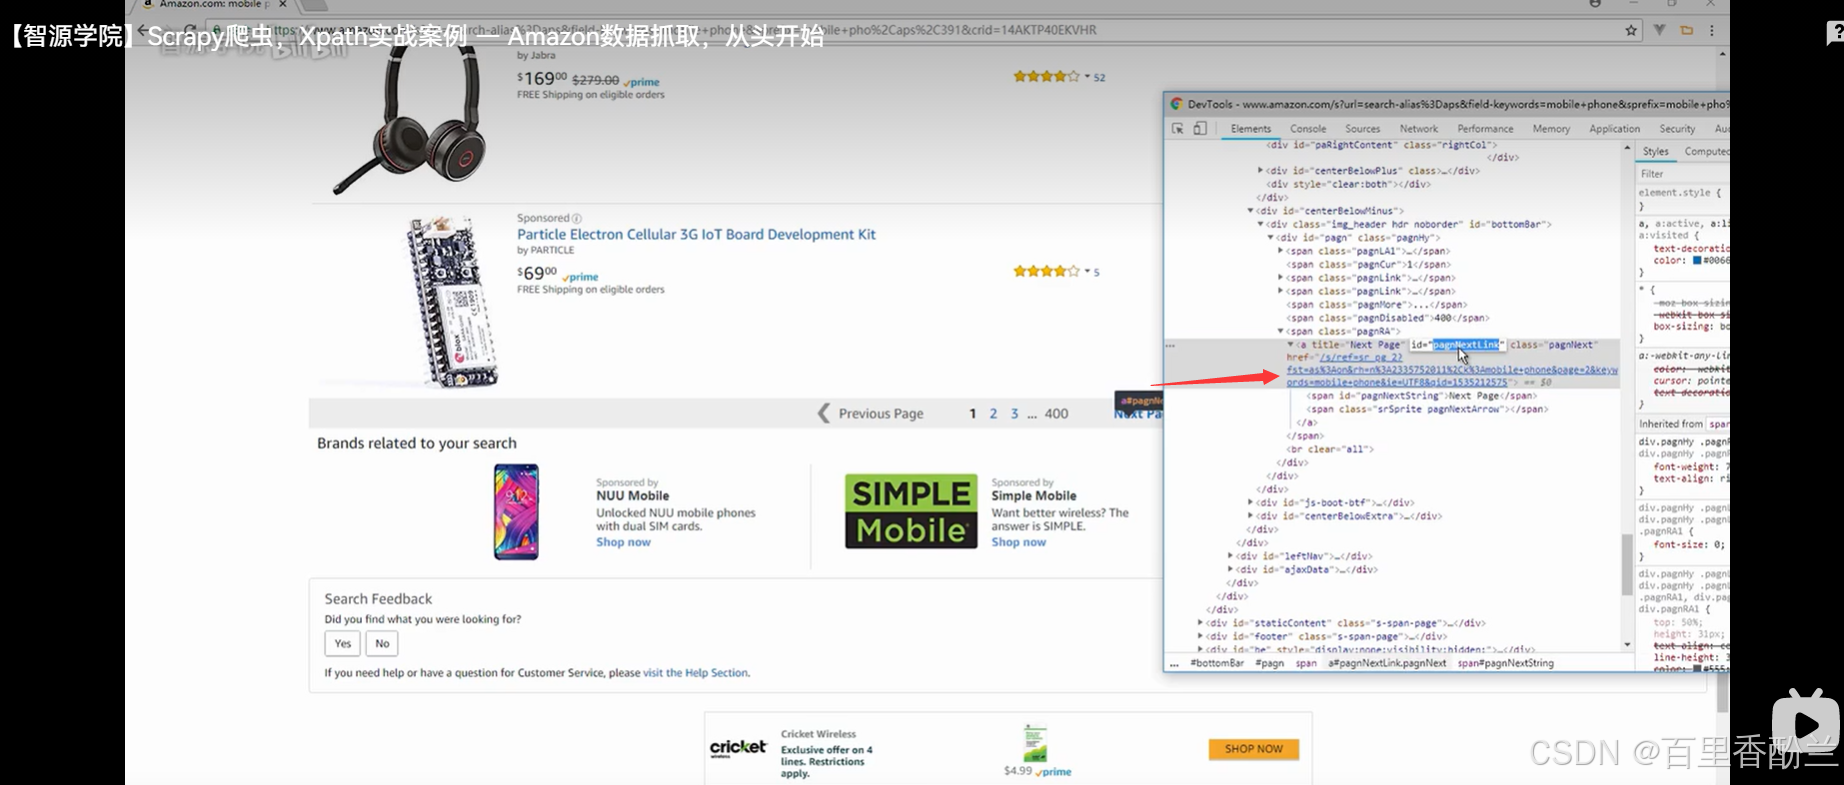
Task: Expand the div id="ajaxData" node
Action: [x=1230, y=569]
